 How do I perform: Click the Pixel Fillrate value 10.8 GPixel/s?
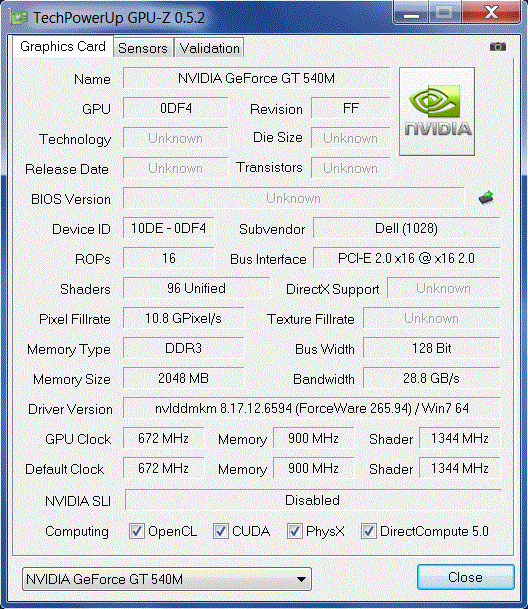183,318
